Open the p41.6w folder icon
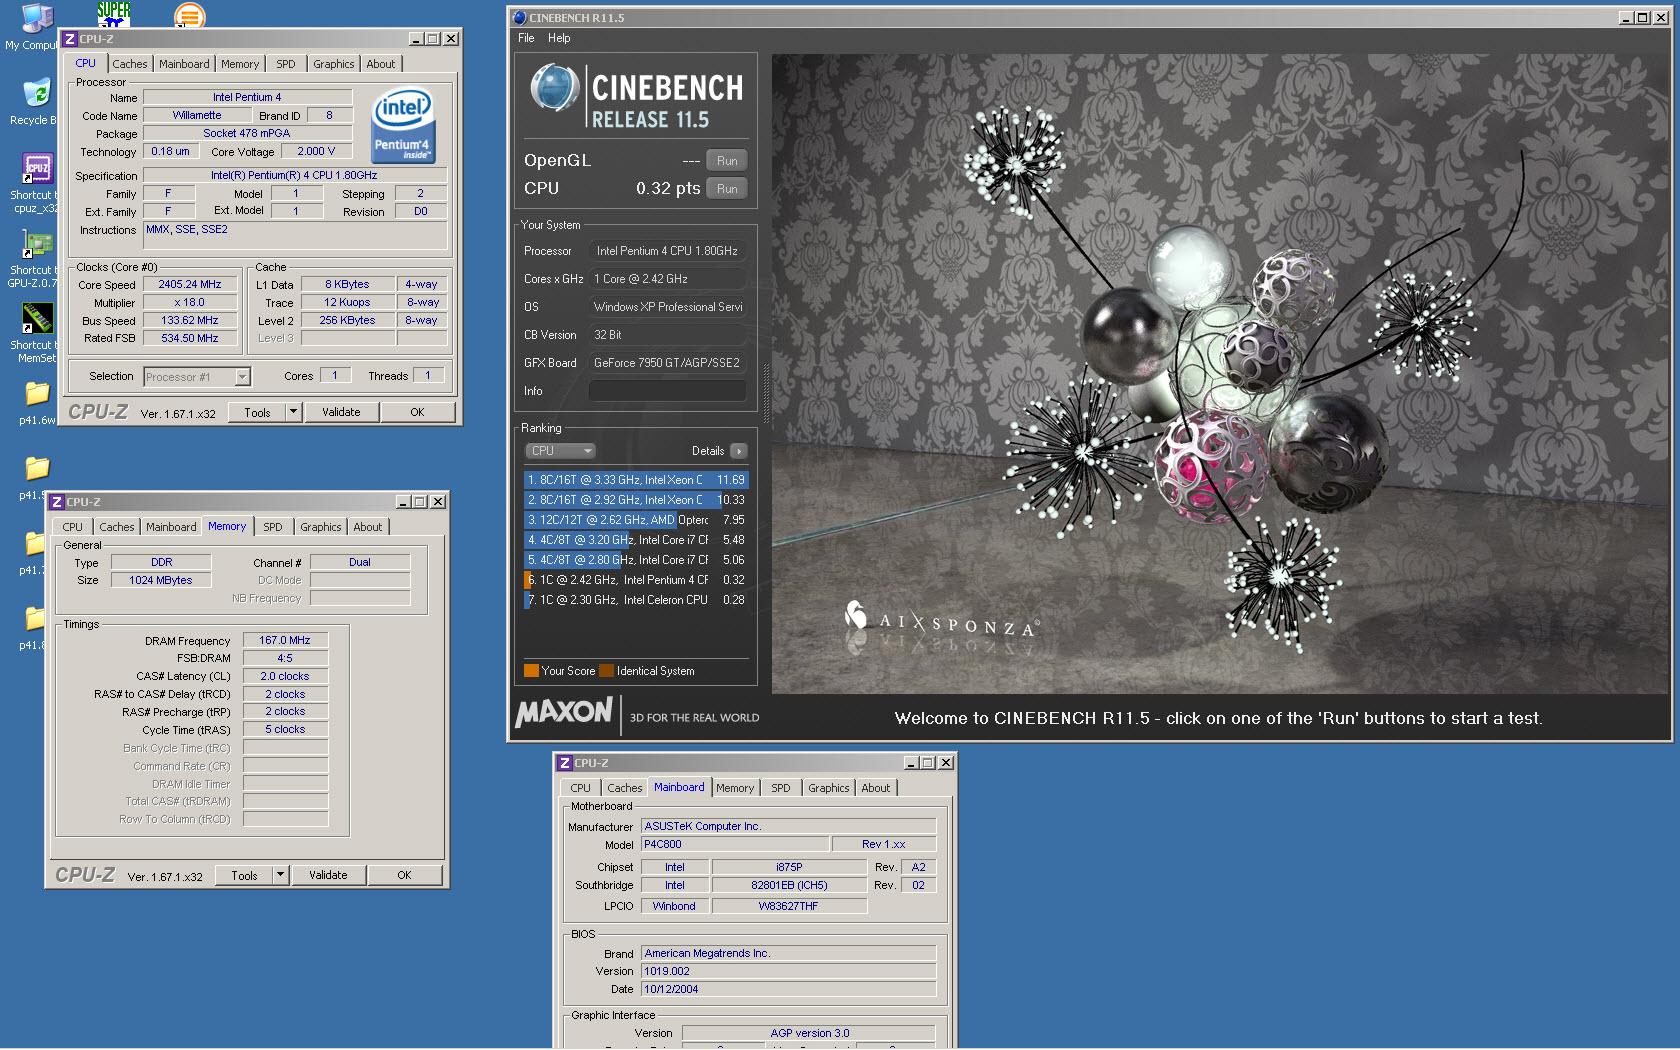This screenshot has width=1680, height=1050. [x=37, y=393]
